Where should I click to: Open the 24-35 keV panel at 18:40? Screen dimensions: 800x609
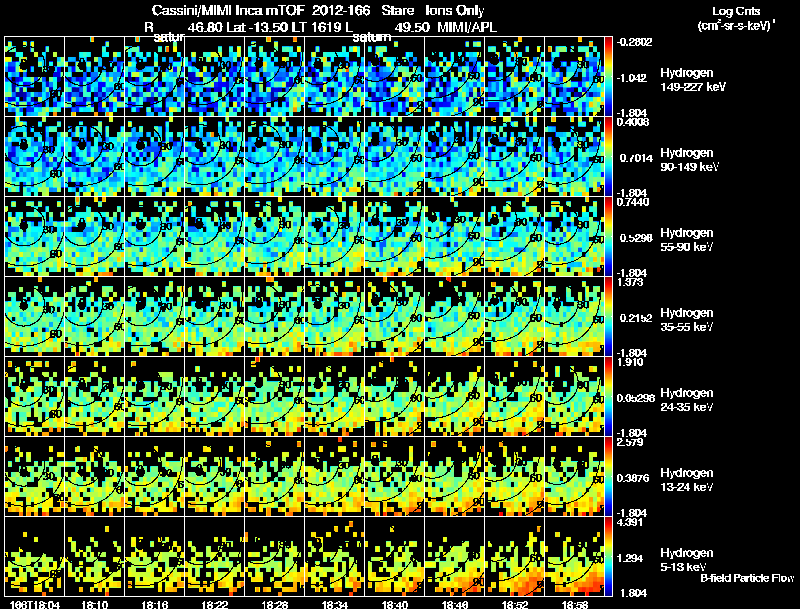(x=395, y=397)
